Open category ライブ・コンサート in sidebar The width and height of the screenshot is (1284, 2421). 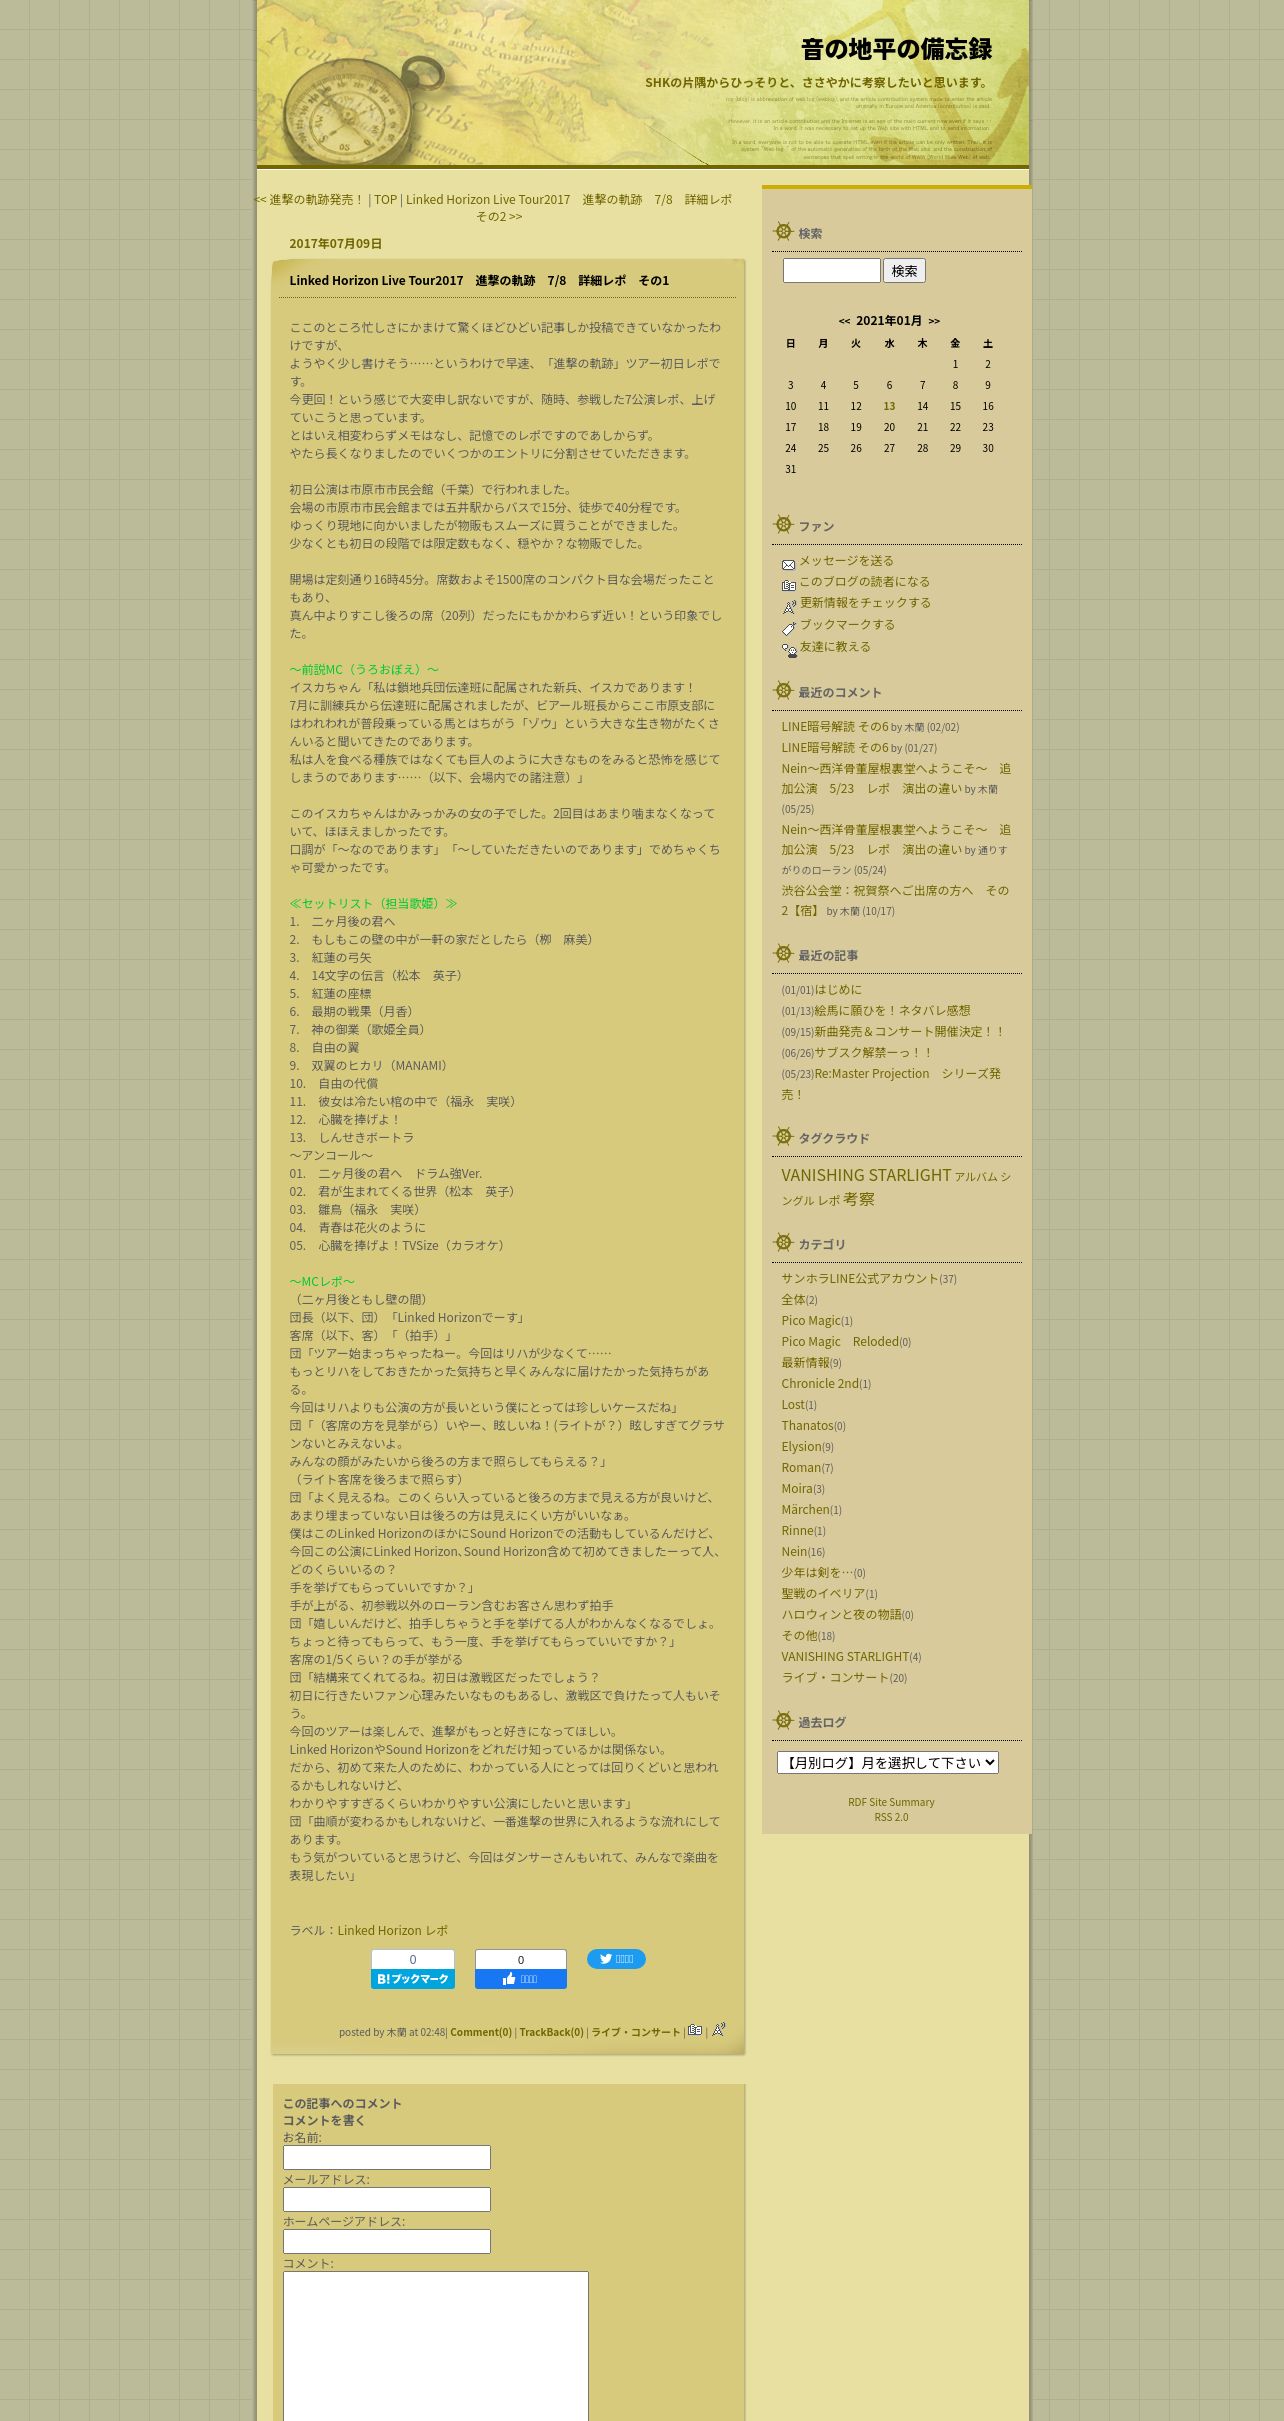pos(835,1678)
